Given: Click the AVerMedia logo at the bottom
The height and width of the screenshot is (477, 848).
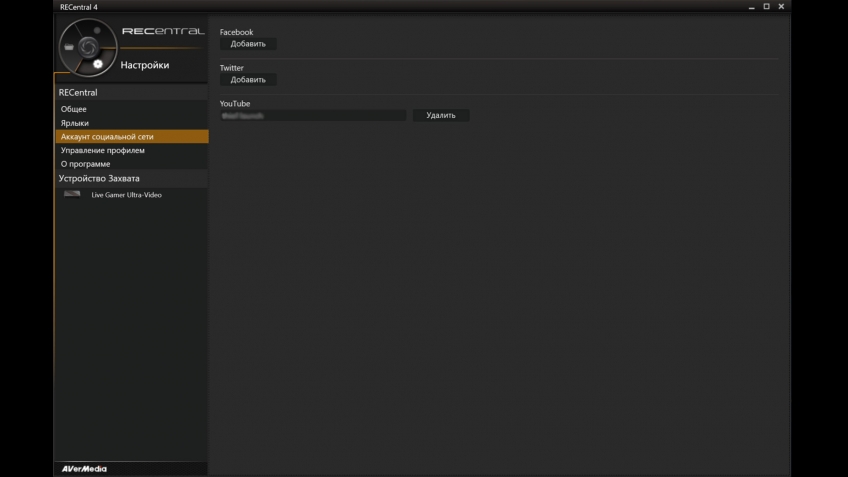Looking at the screenshot, I should click(84, 469).
